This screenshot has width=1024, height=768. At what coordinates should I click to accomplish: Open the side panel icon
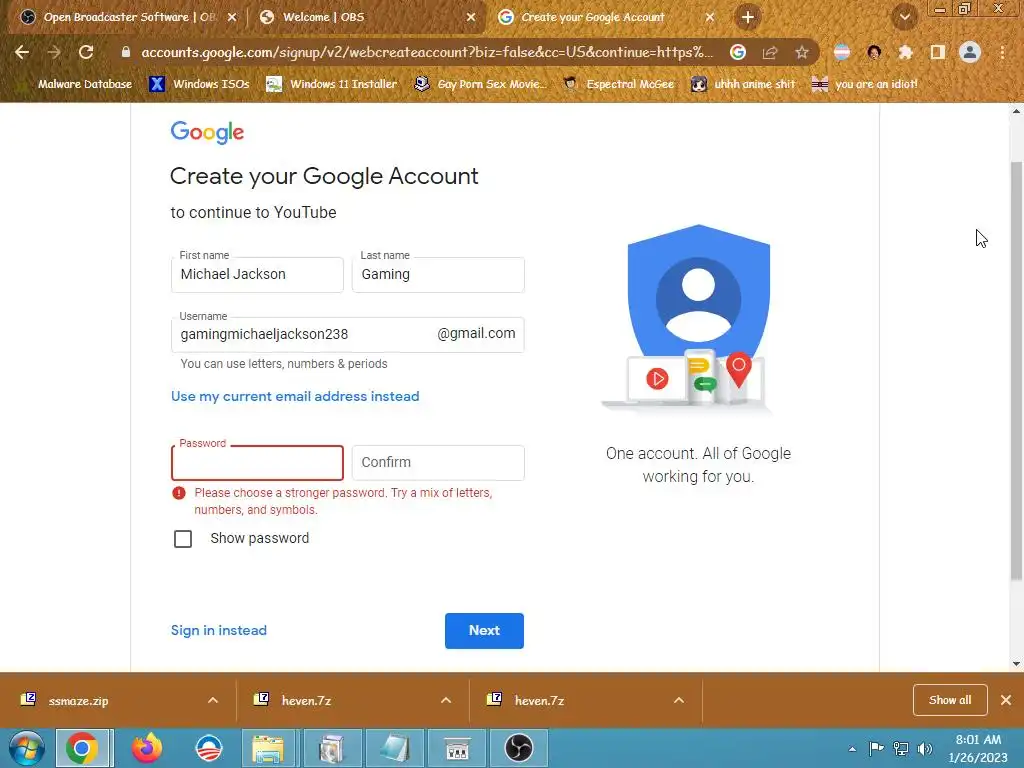coord(938,52)
